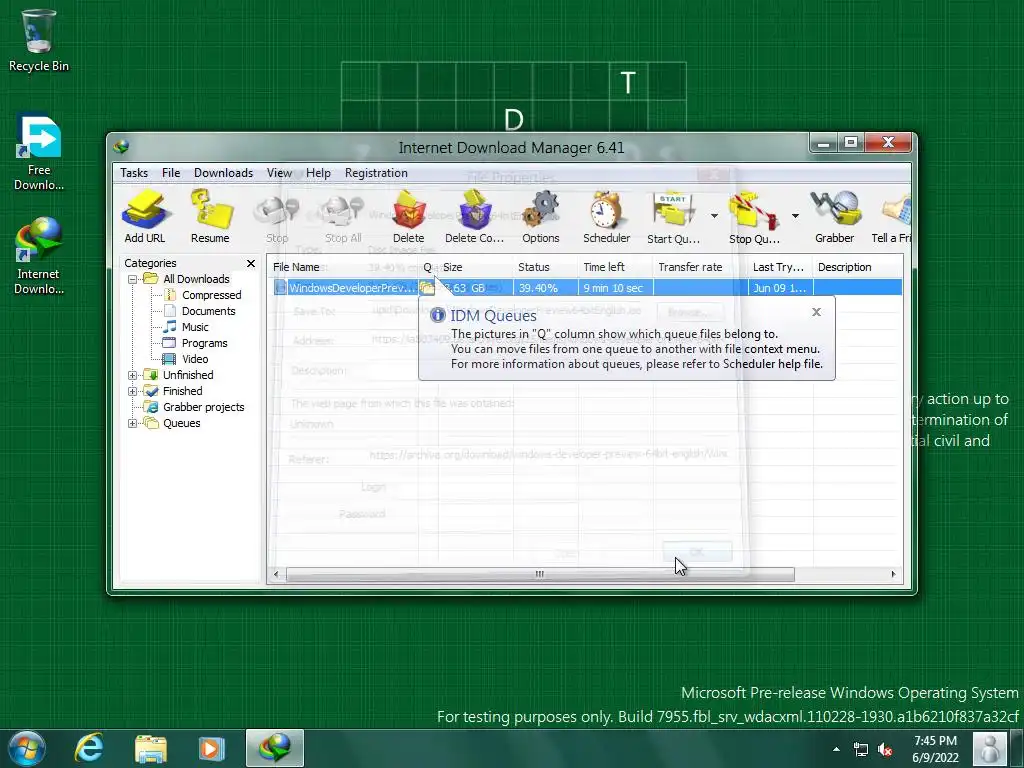Open the Windows Start orb
Image resolution: width=1024 pixels, height=768 pixels.
(27, 748)
